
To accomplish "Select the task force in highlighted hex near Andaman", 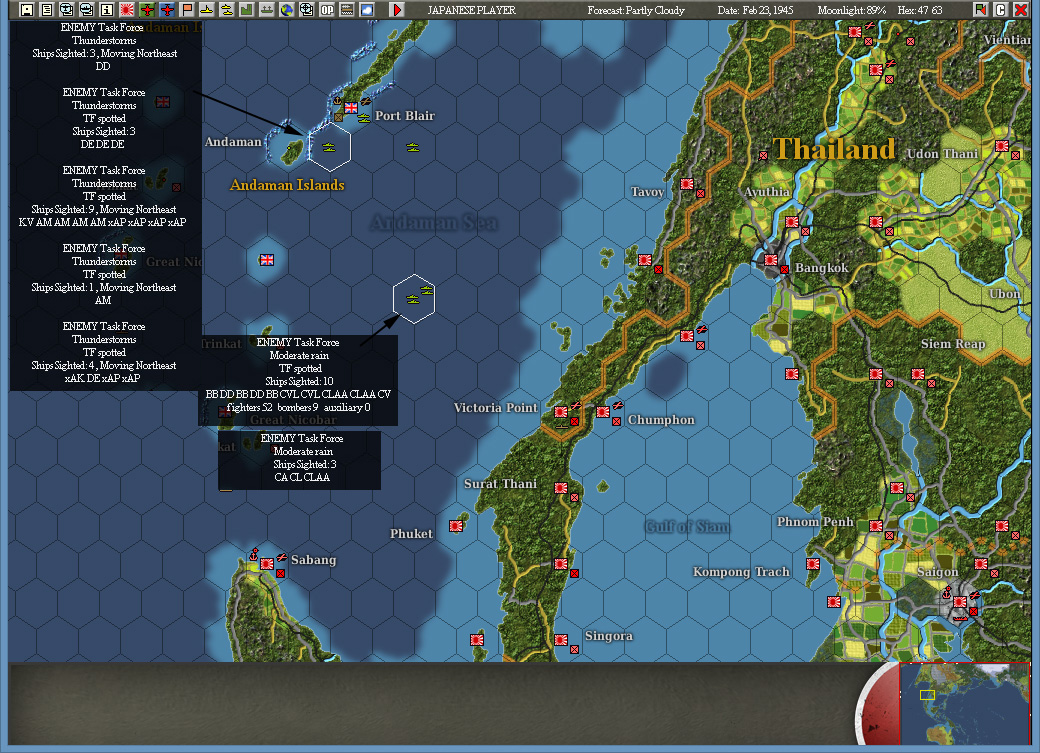I will coord(328,147).
